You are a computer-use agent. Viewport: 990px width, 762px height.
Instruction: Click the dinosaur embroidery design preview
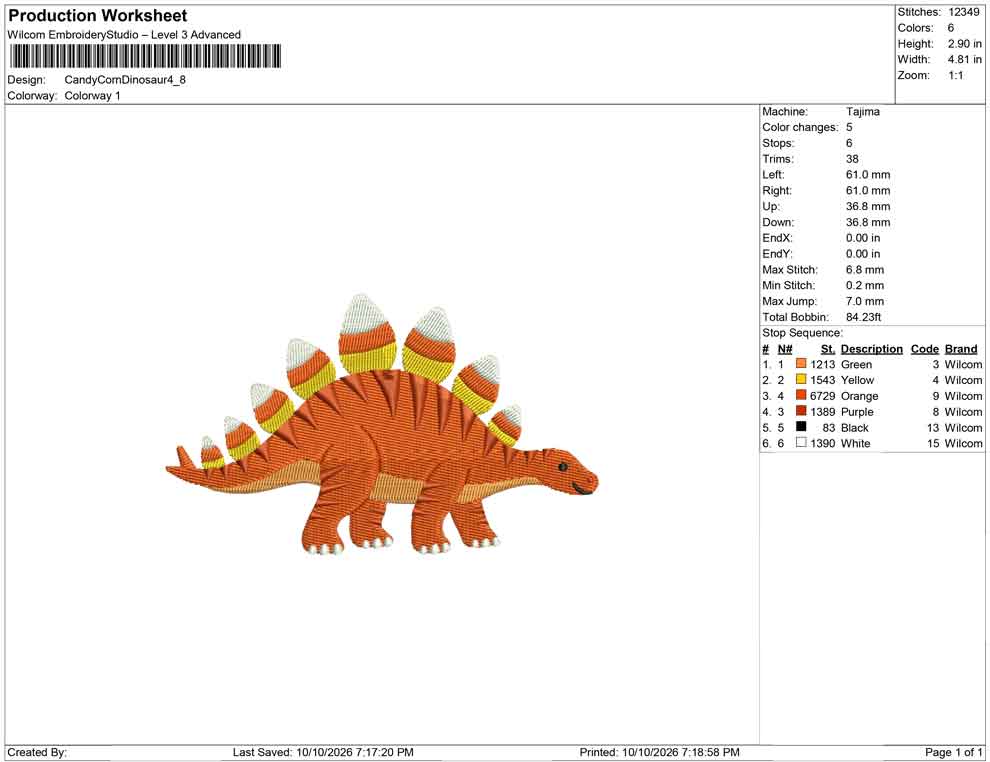click(x=381, y=425)
